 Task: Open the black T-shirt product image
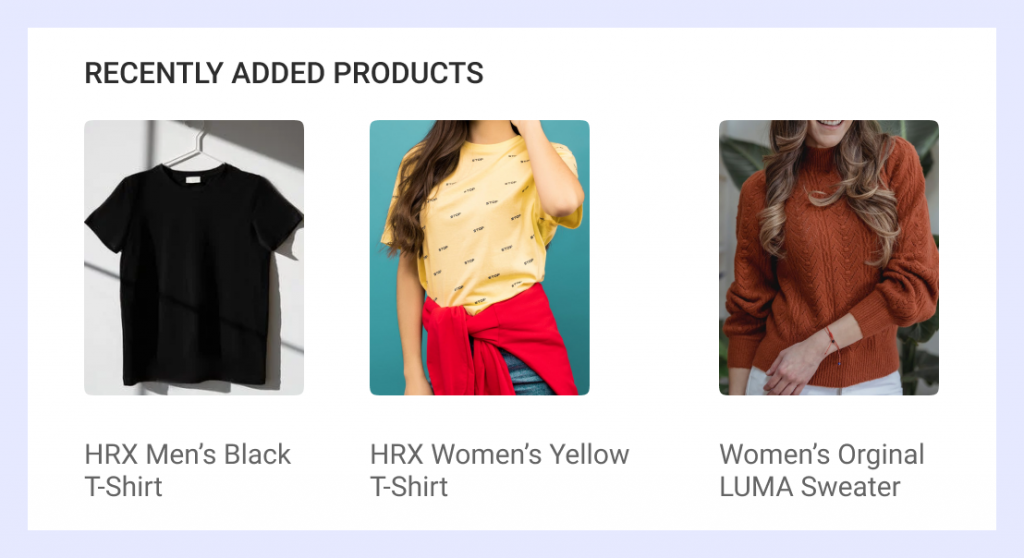(194, 257)
